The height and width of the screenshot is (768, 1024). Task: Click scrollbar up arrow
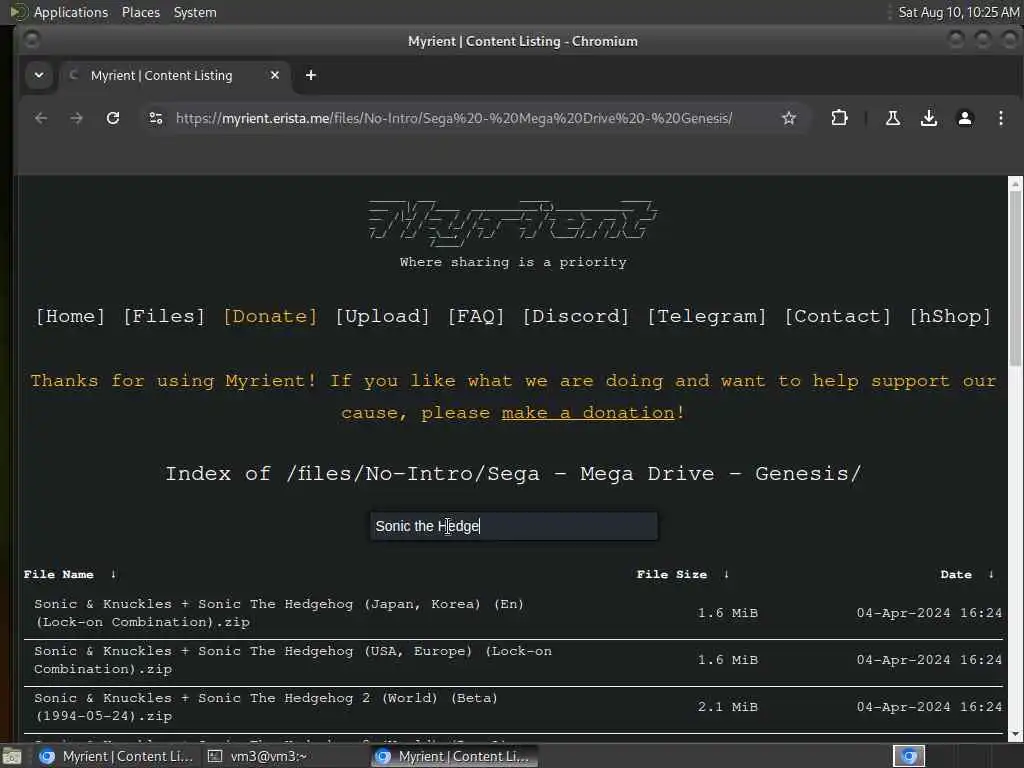[1015, 184]
